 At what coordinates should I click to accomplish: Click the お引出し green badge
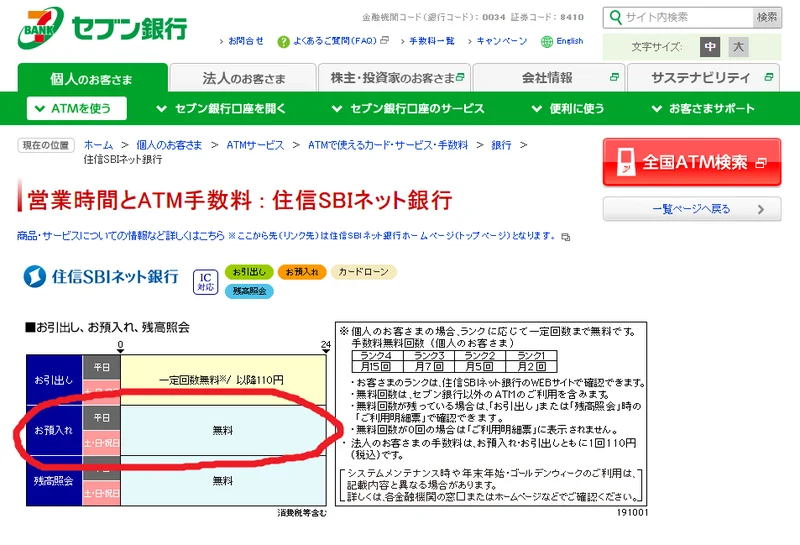point(249,272)
